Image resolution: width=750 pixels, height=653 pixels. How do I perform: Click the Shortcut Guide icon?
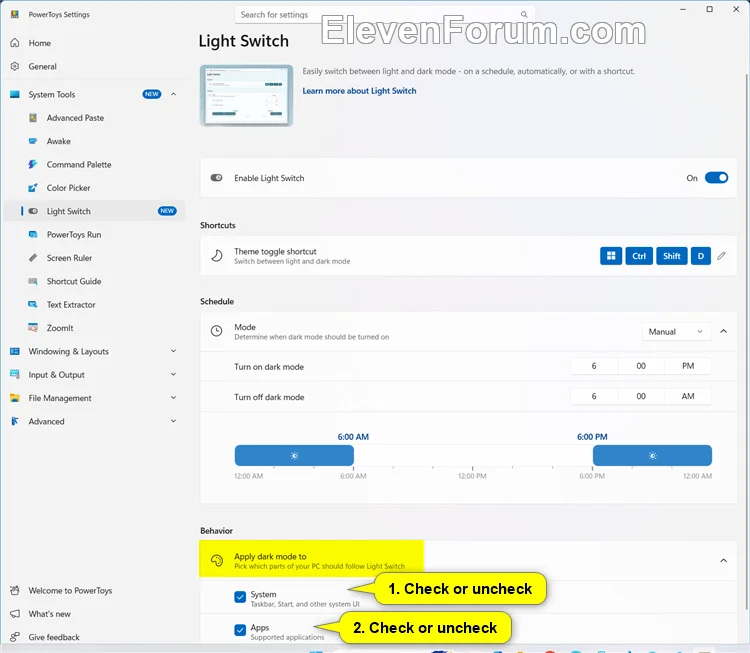pyautogui.click(x=33, y=281)
